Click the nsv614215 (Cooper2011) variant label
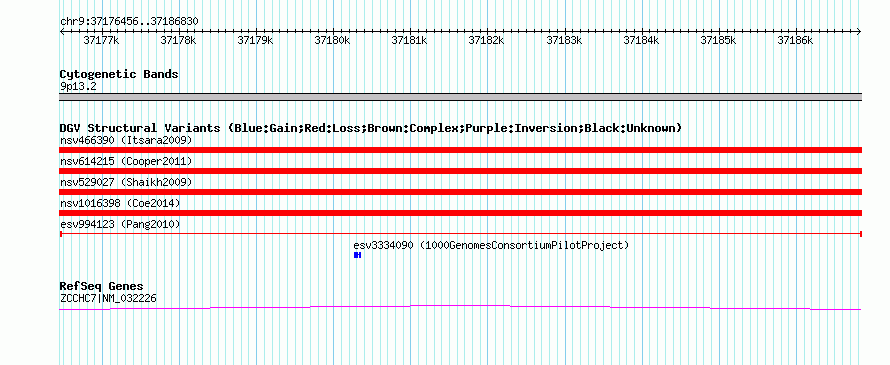Screen dimensions: 890x365 126,161
